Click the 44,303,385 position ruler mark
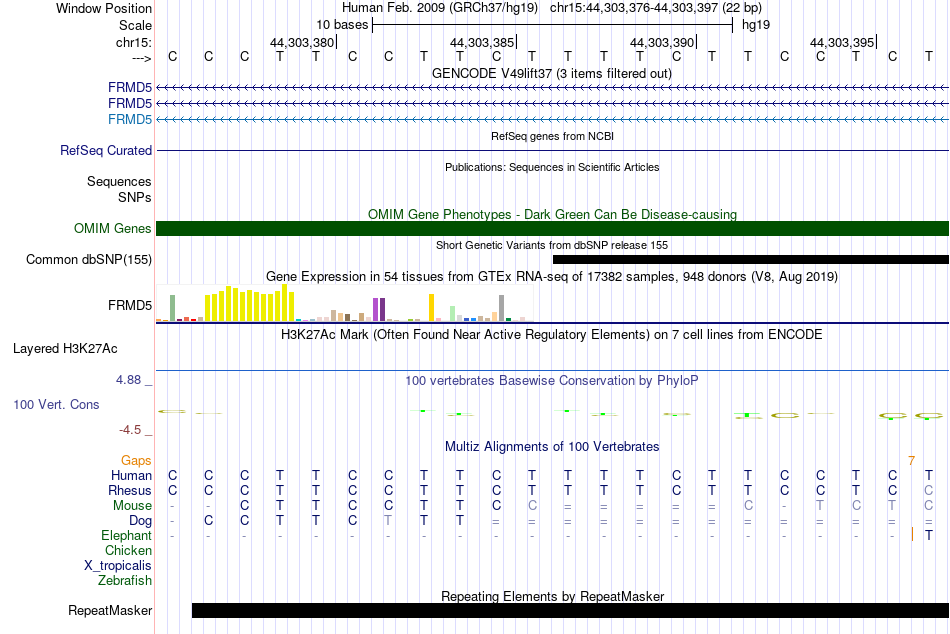The height and width of the screenshot is (634, 950). pyautogui.click(x=482, y=42)
